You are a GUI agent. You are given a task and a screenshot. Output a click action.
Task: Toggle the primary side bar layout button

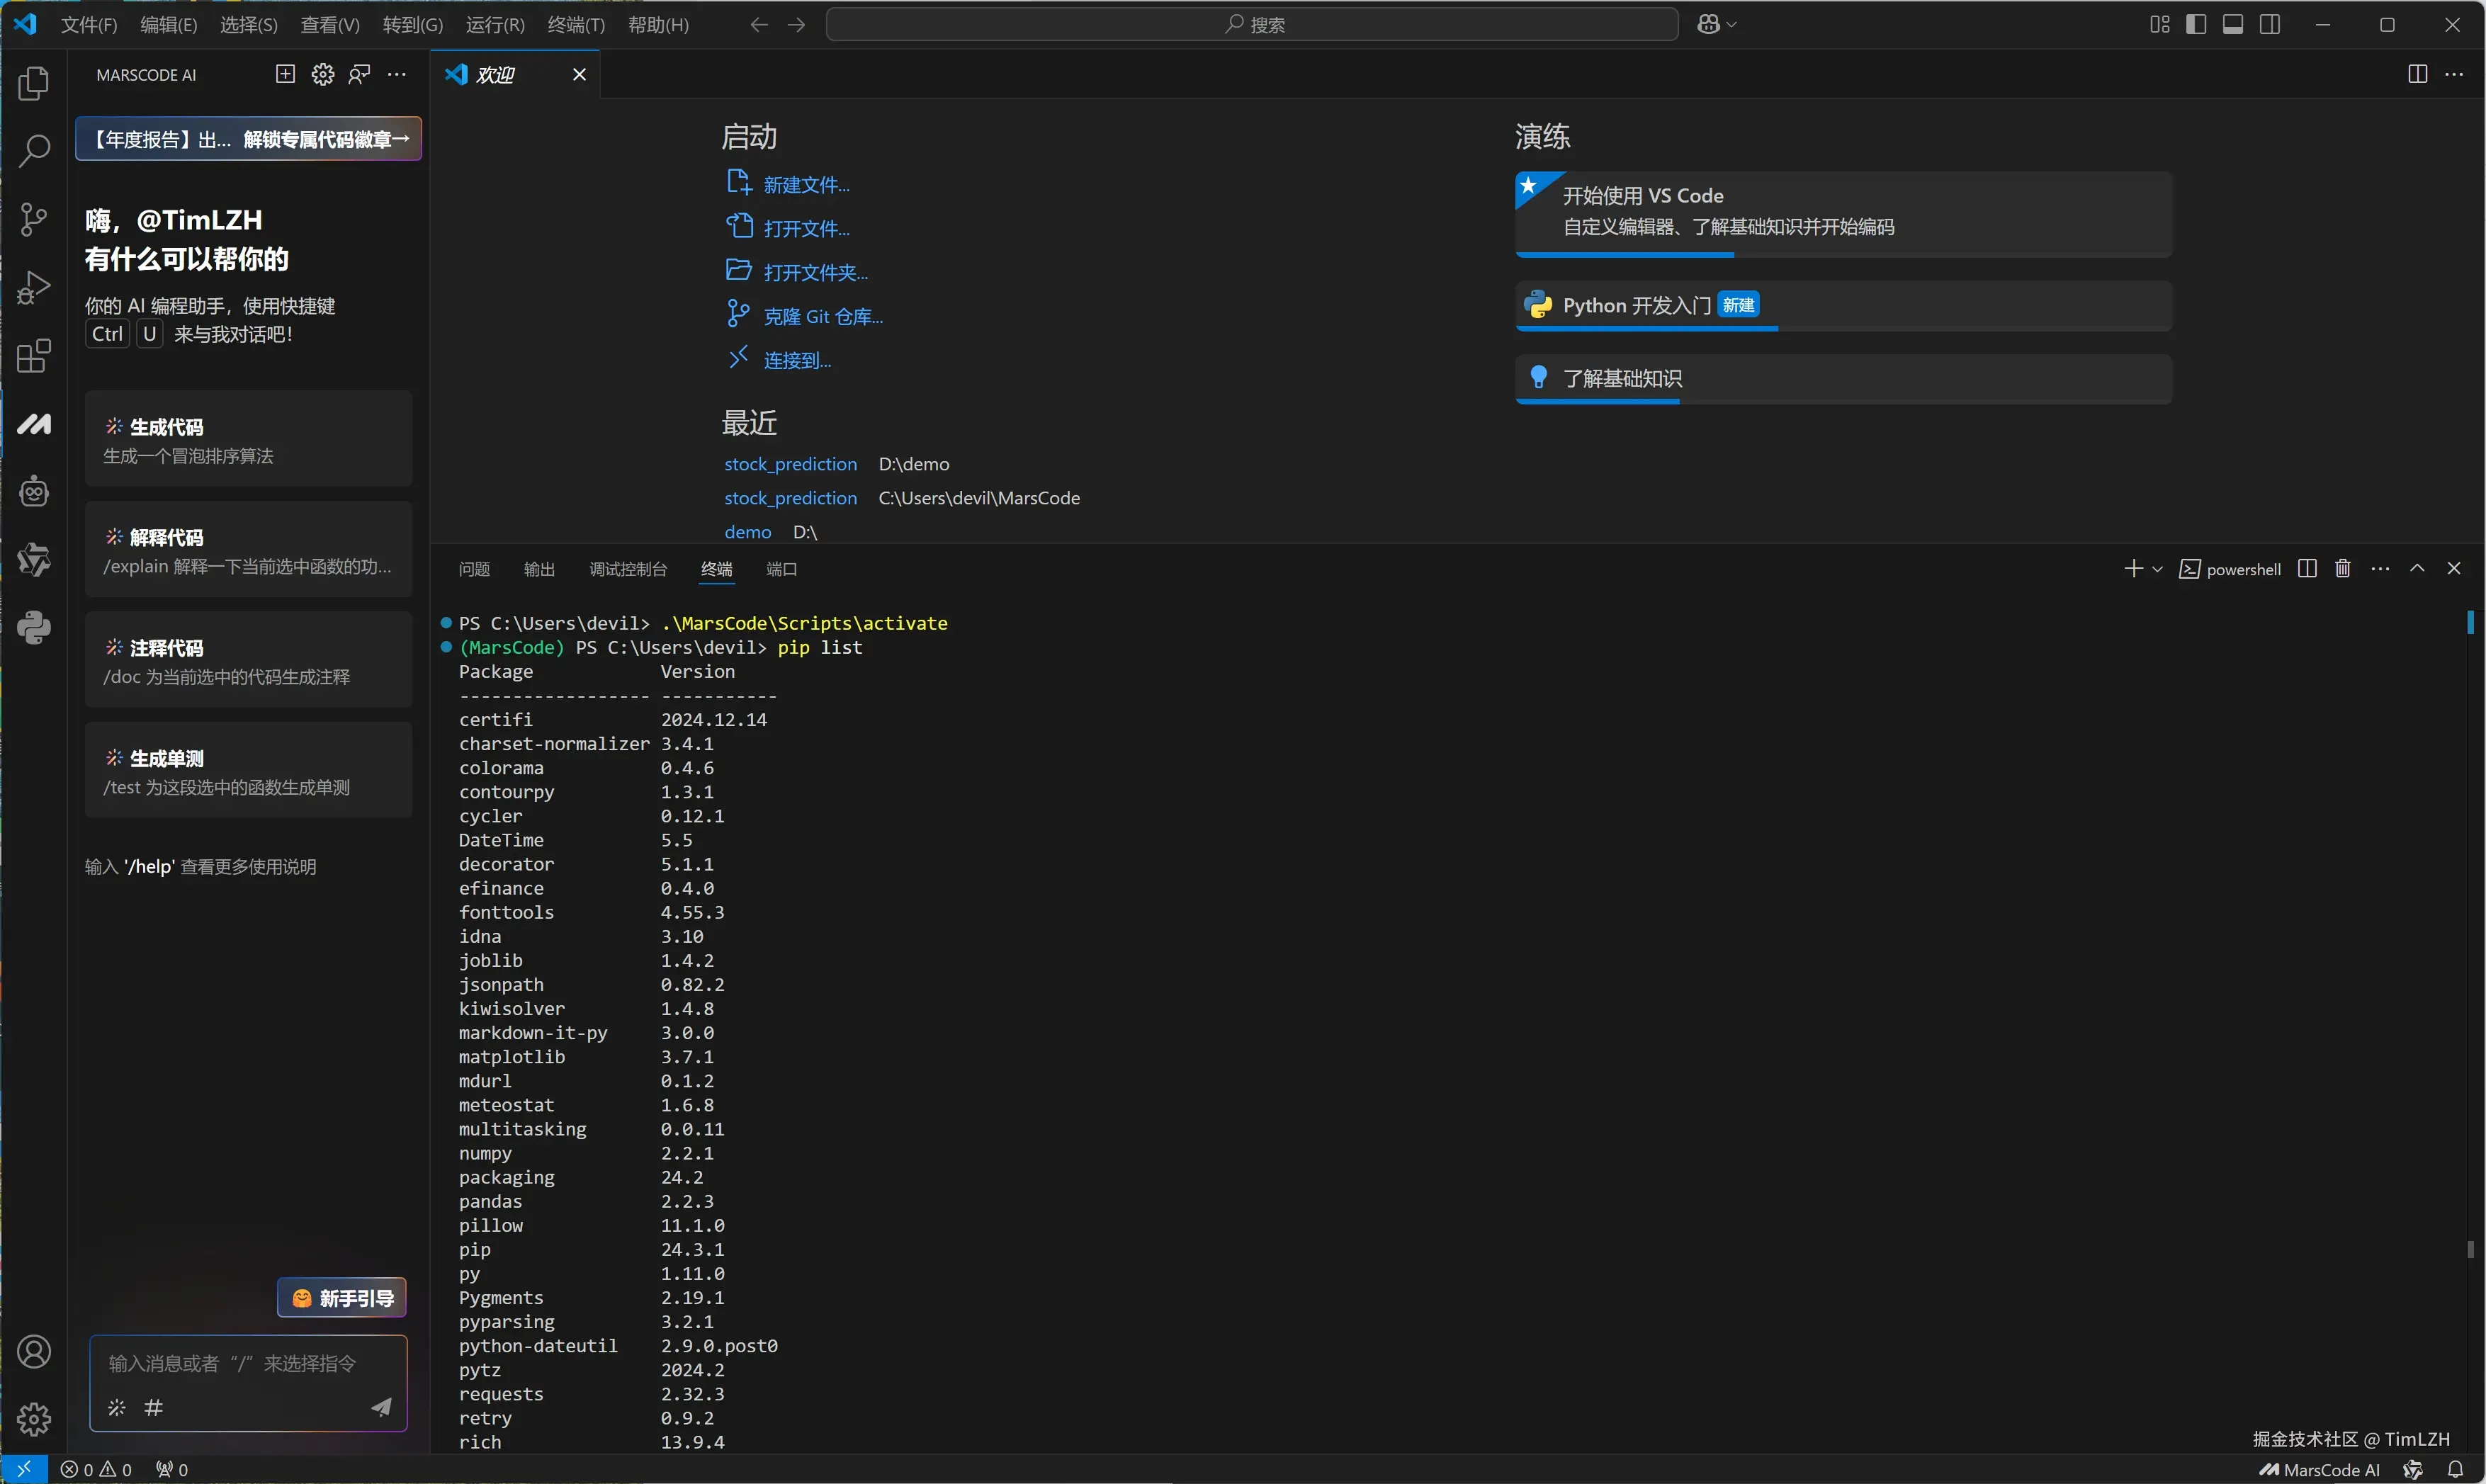click(2196, 25)
